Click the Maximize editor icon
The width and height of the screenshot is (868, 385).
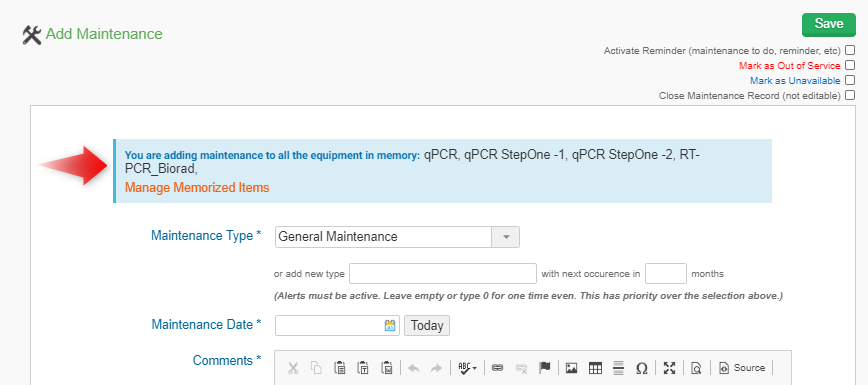[x=670, y=367]
